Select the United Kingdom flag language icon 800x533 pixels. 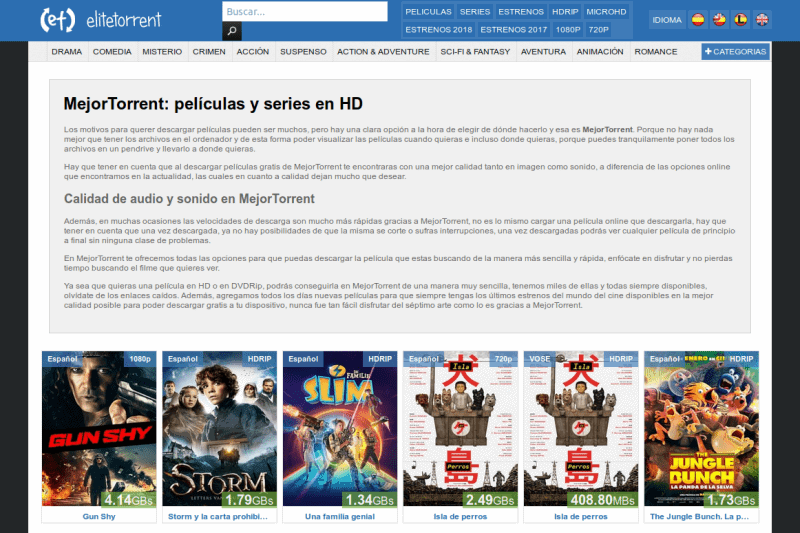point(762,20)
